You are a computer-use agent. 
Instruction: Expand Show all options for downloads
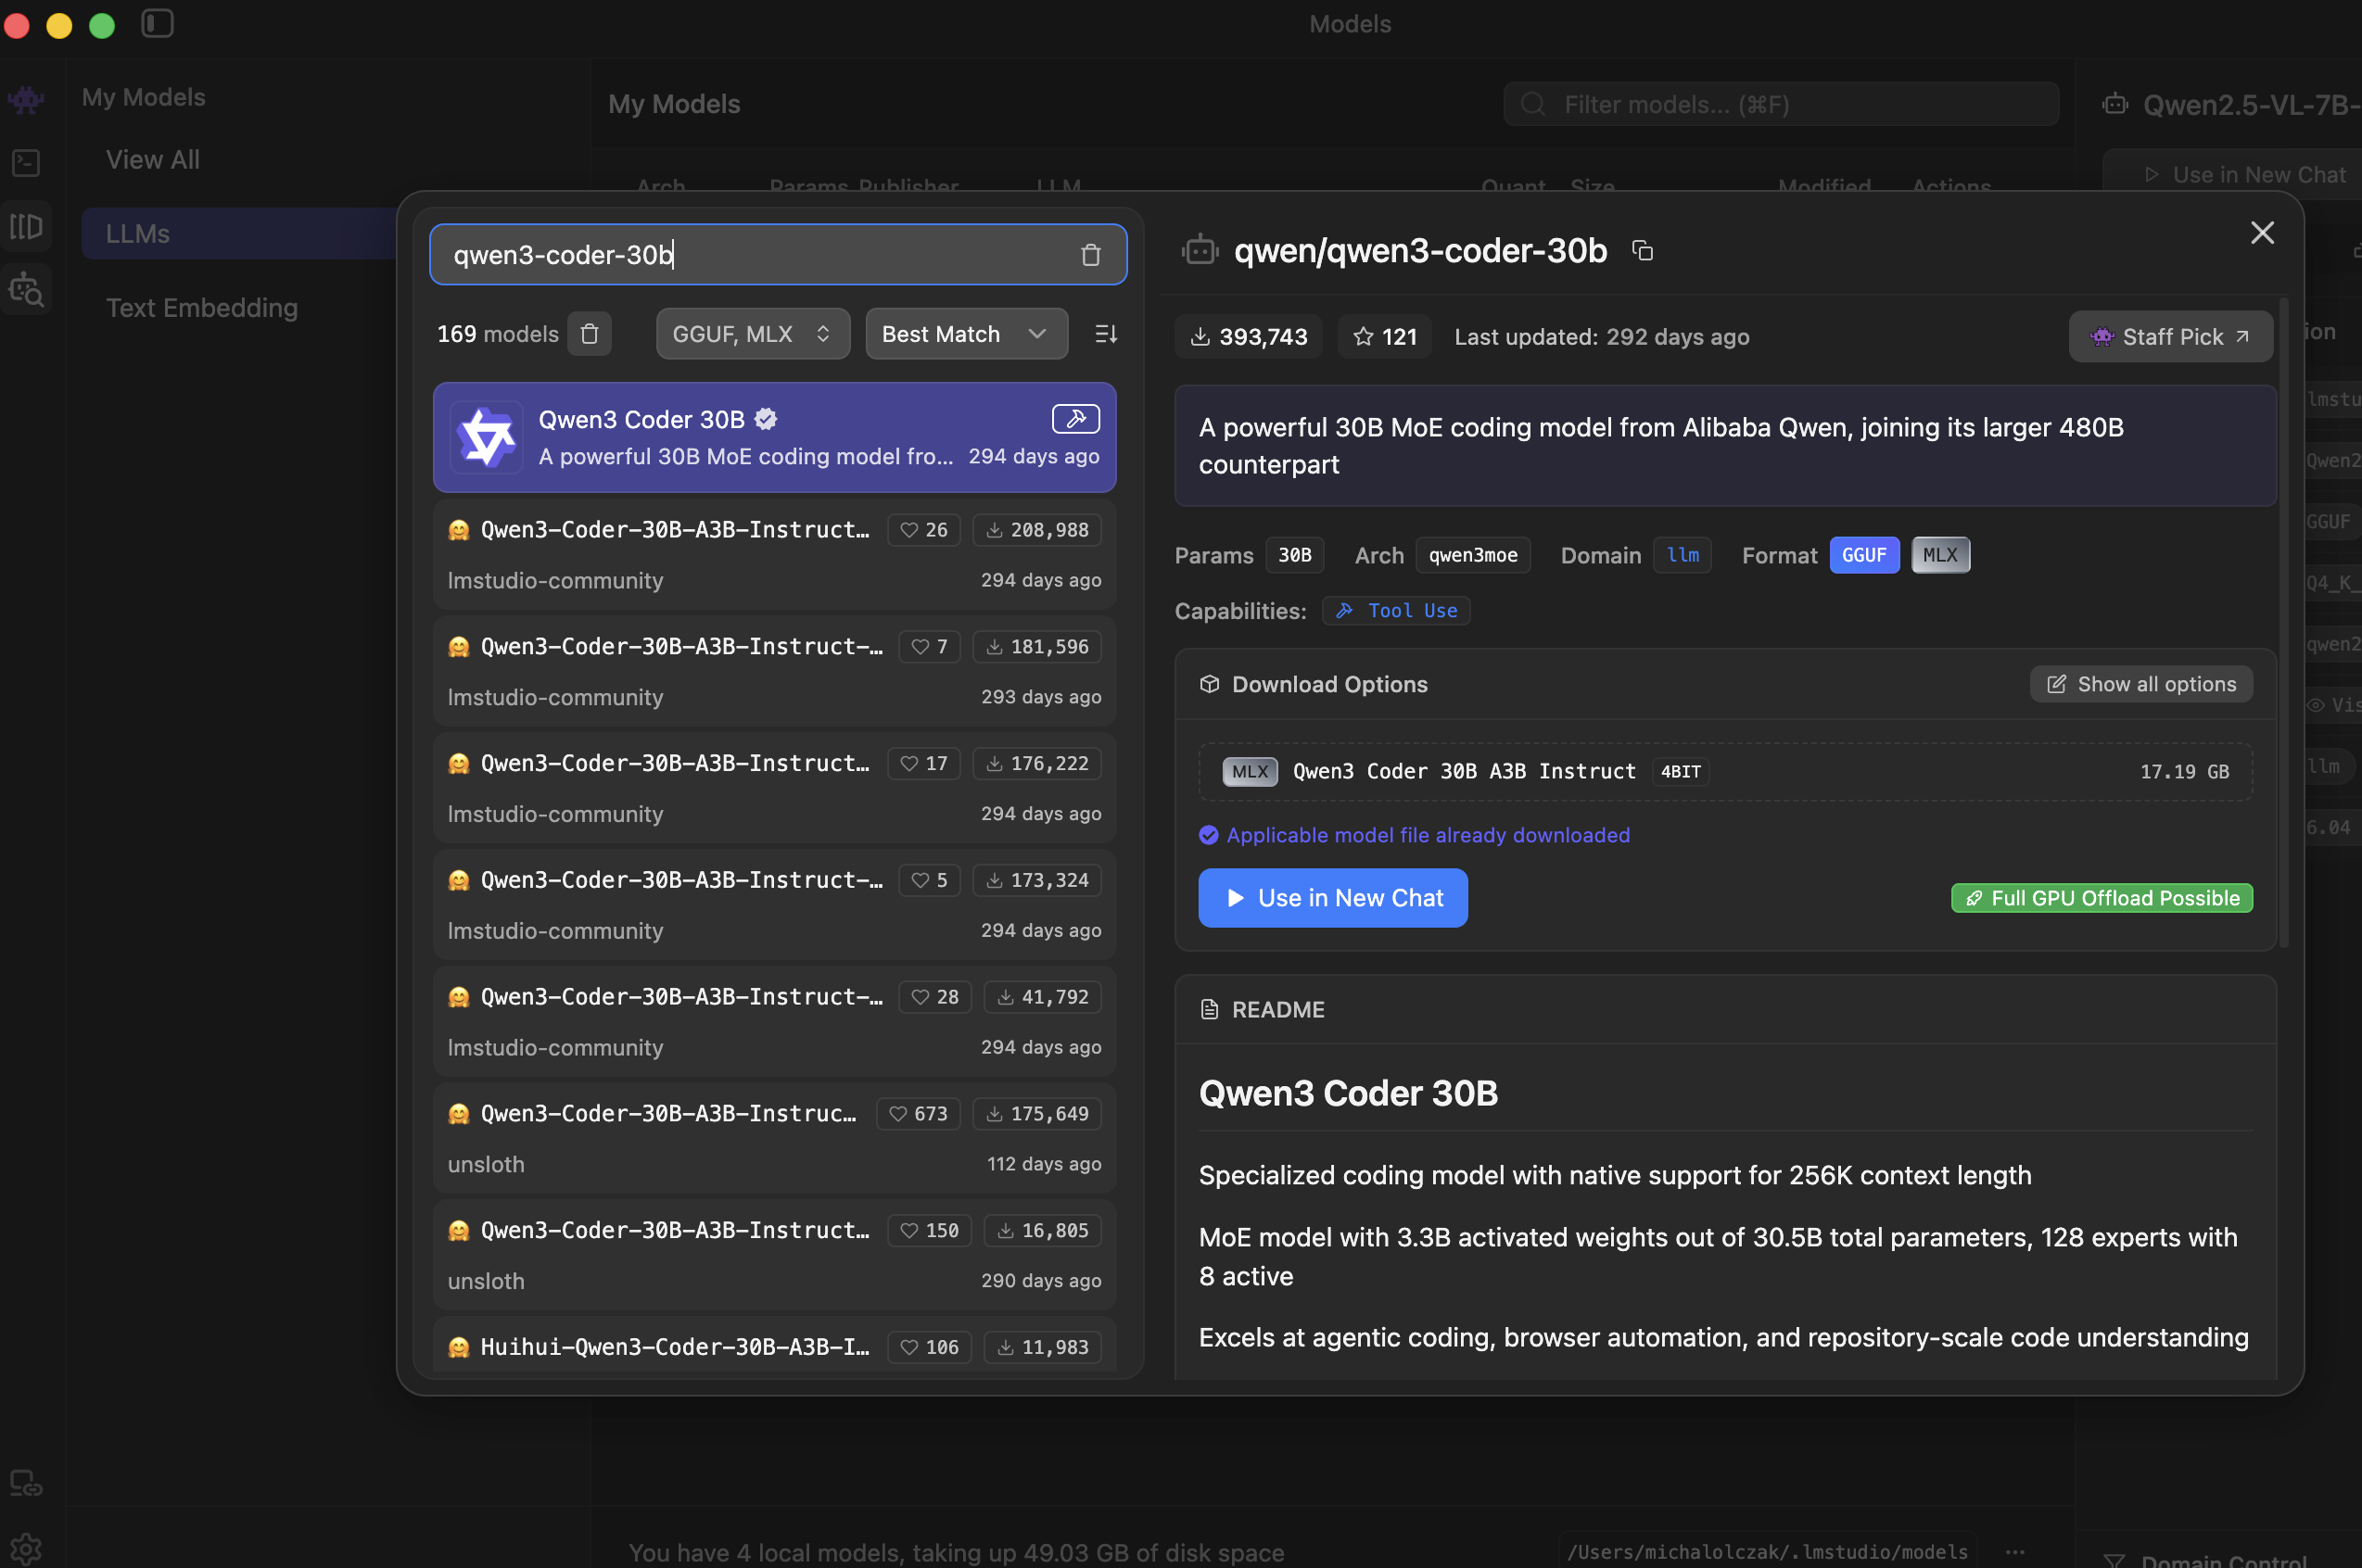click(x=2141, y=684)
